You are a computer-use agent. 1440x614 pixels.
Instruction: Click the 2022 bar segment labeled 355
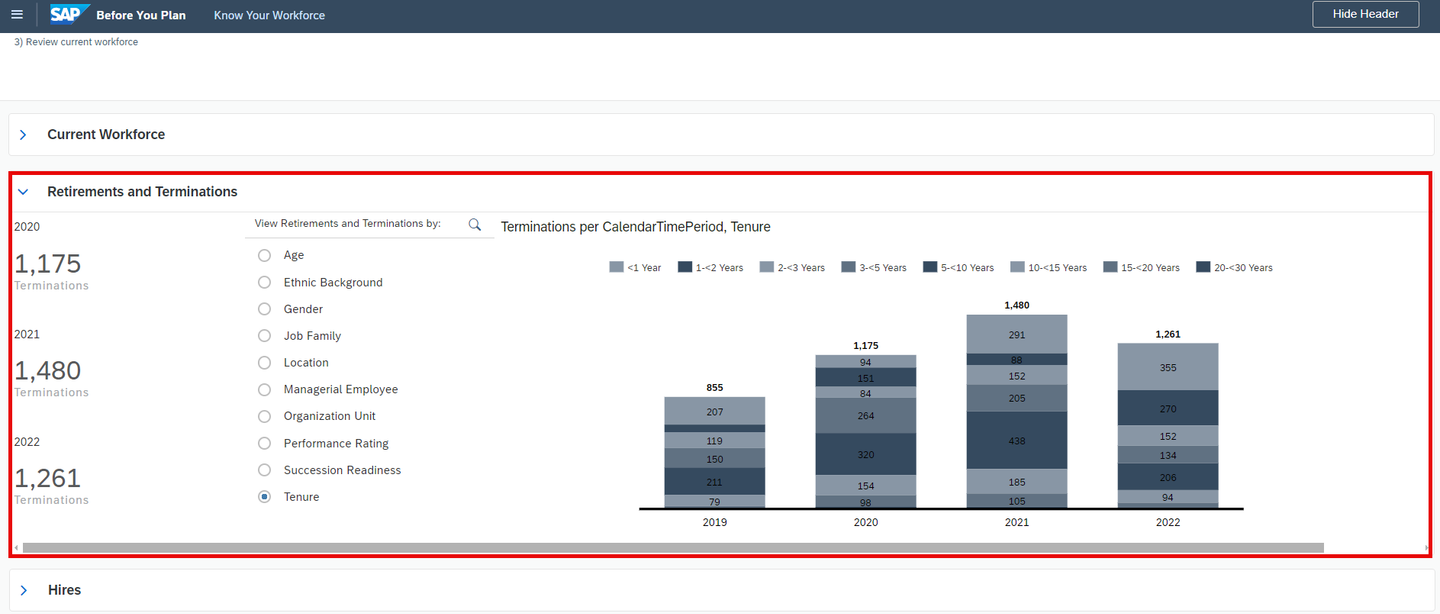pyautogui.click(x=1168, y=367)
